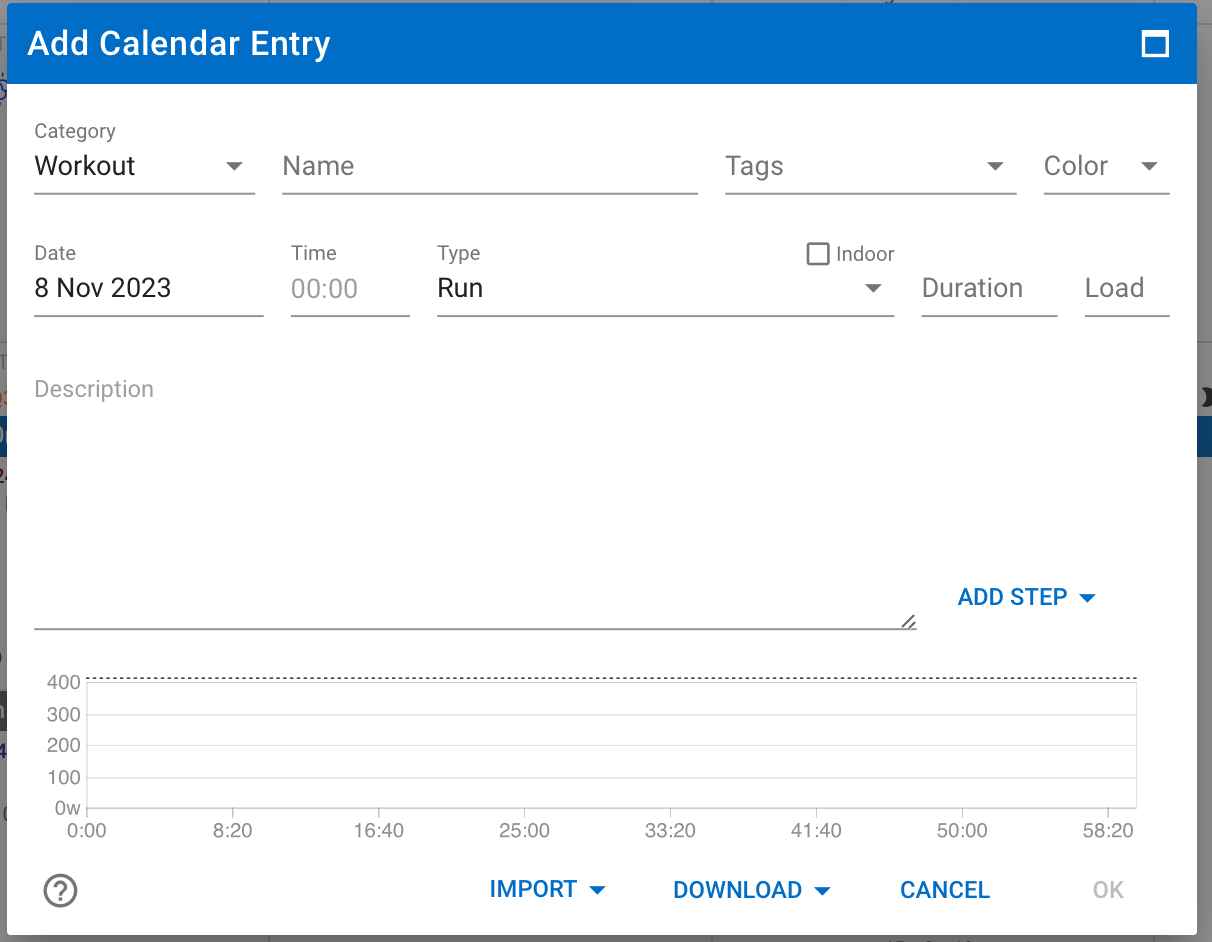Expand the Tags dropdown

(870, 166)
